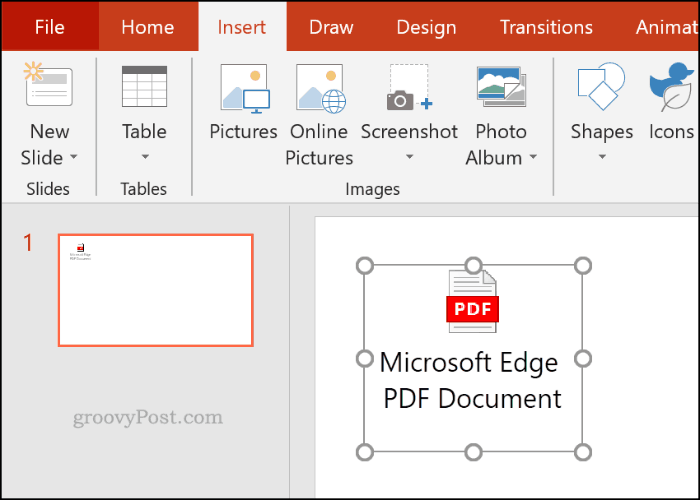
Task: Select slide 1 thumbnail
Action: (x=156, y=290)
